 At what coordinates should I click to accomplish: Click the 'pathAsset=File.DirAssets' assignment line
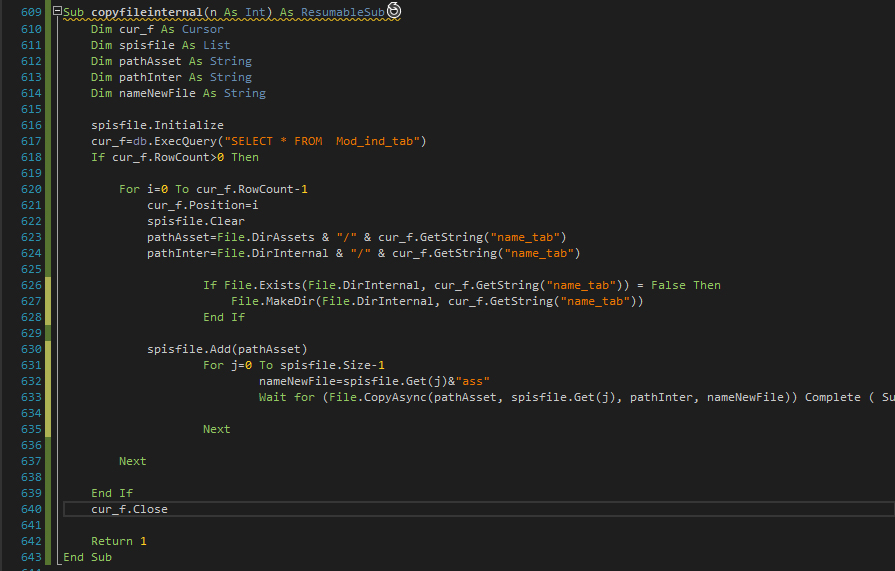(356, 237)
